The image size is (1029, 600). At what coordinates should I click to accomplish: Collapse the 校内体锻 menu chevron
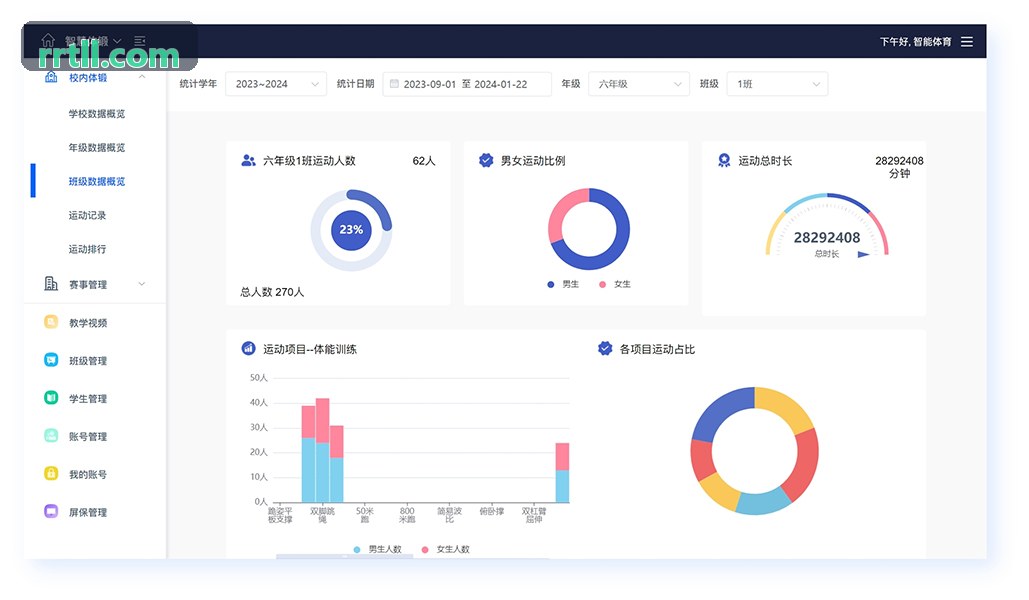142,77
